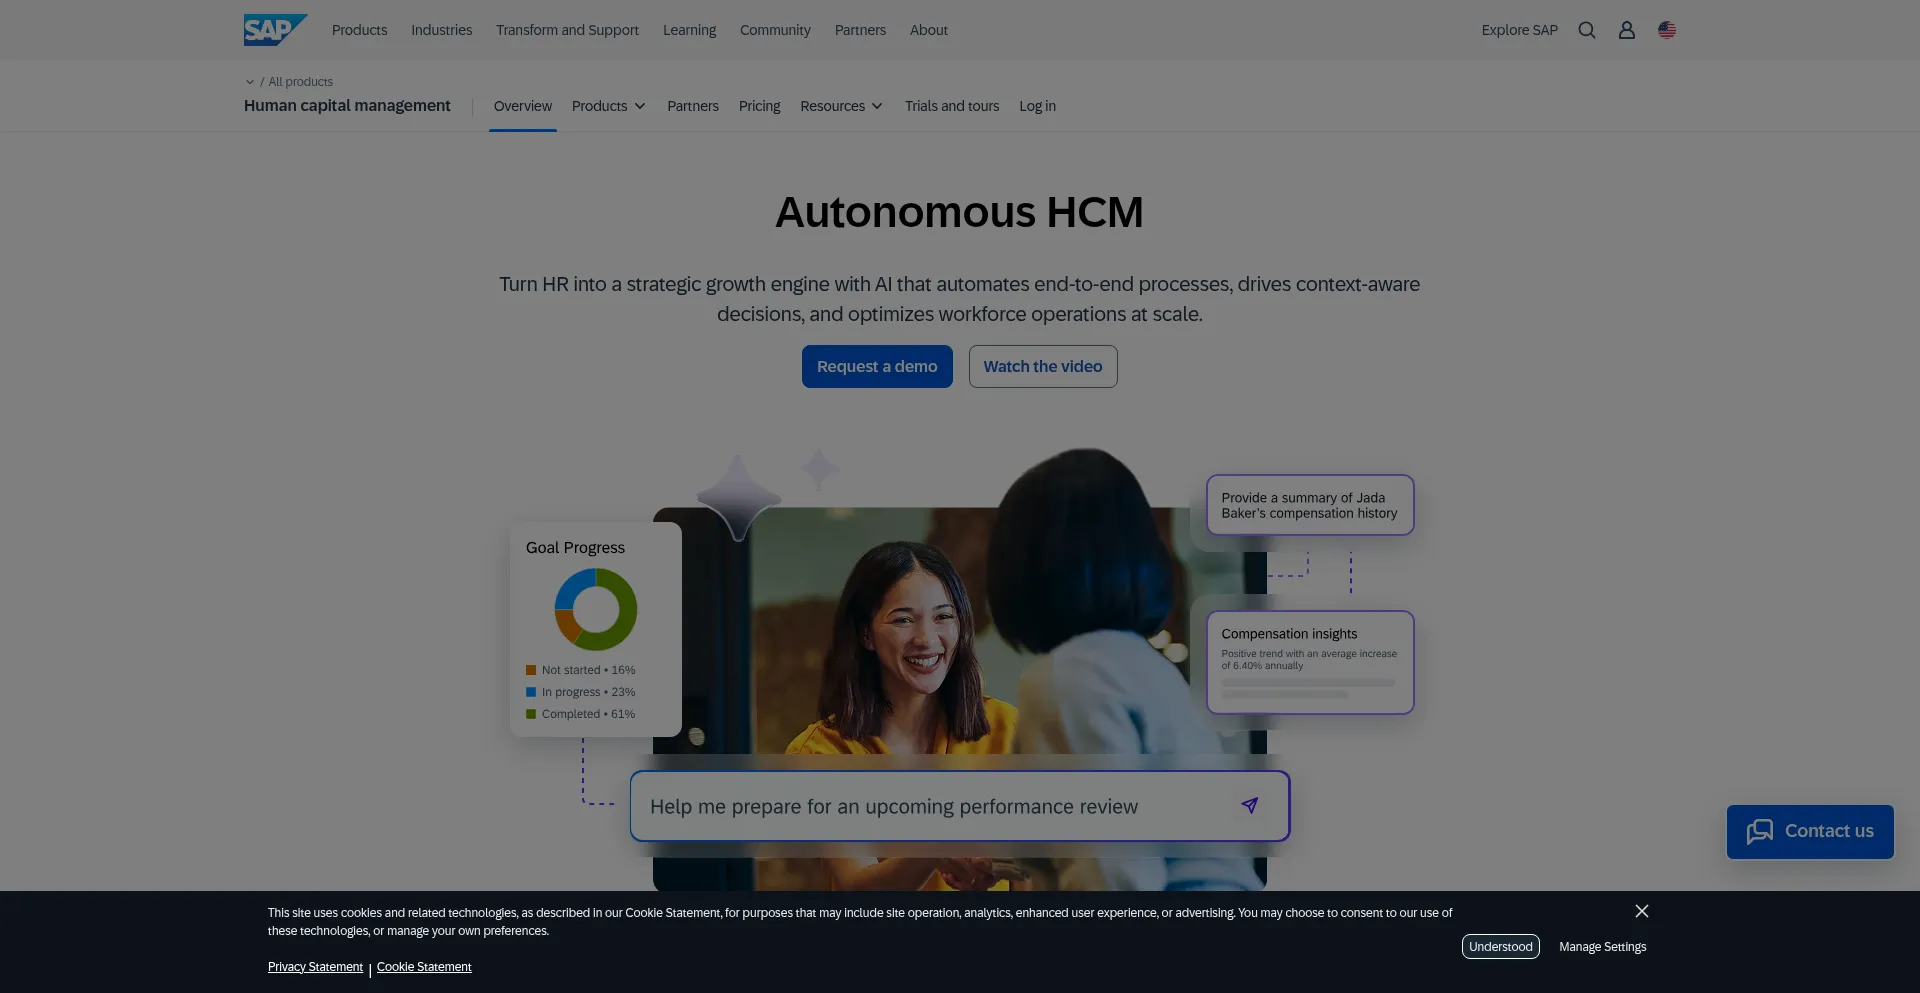The width and height of the screenshot is (1920, 993).
Task: Expand the Resources dropdown
Action: [x=841, y=106]
